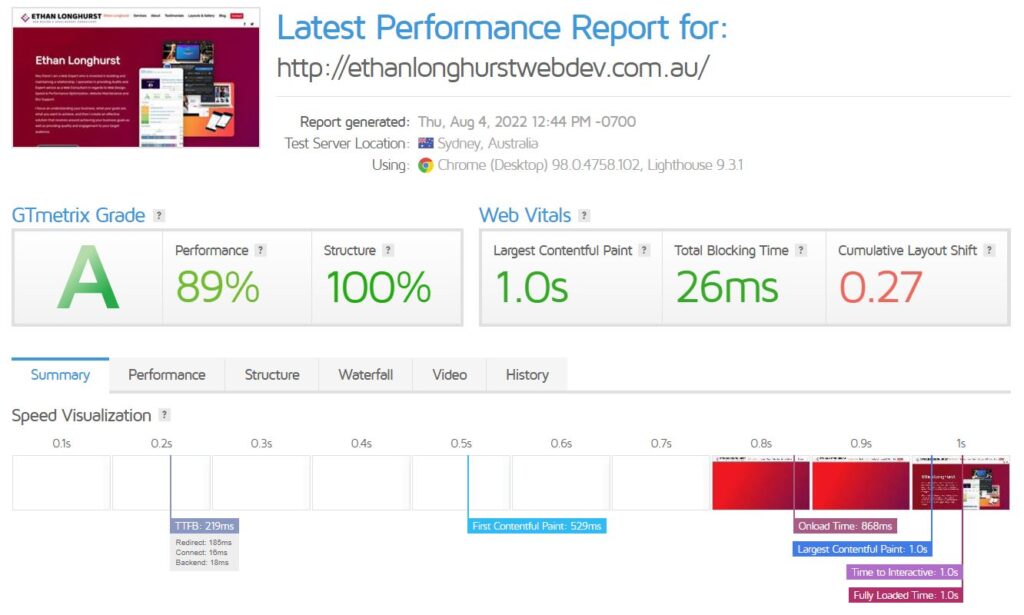This screenshot has width=1024, height=615.
Task: Click the Largest Contentful Paint help icon
Action: [x=645, y=250]
